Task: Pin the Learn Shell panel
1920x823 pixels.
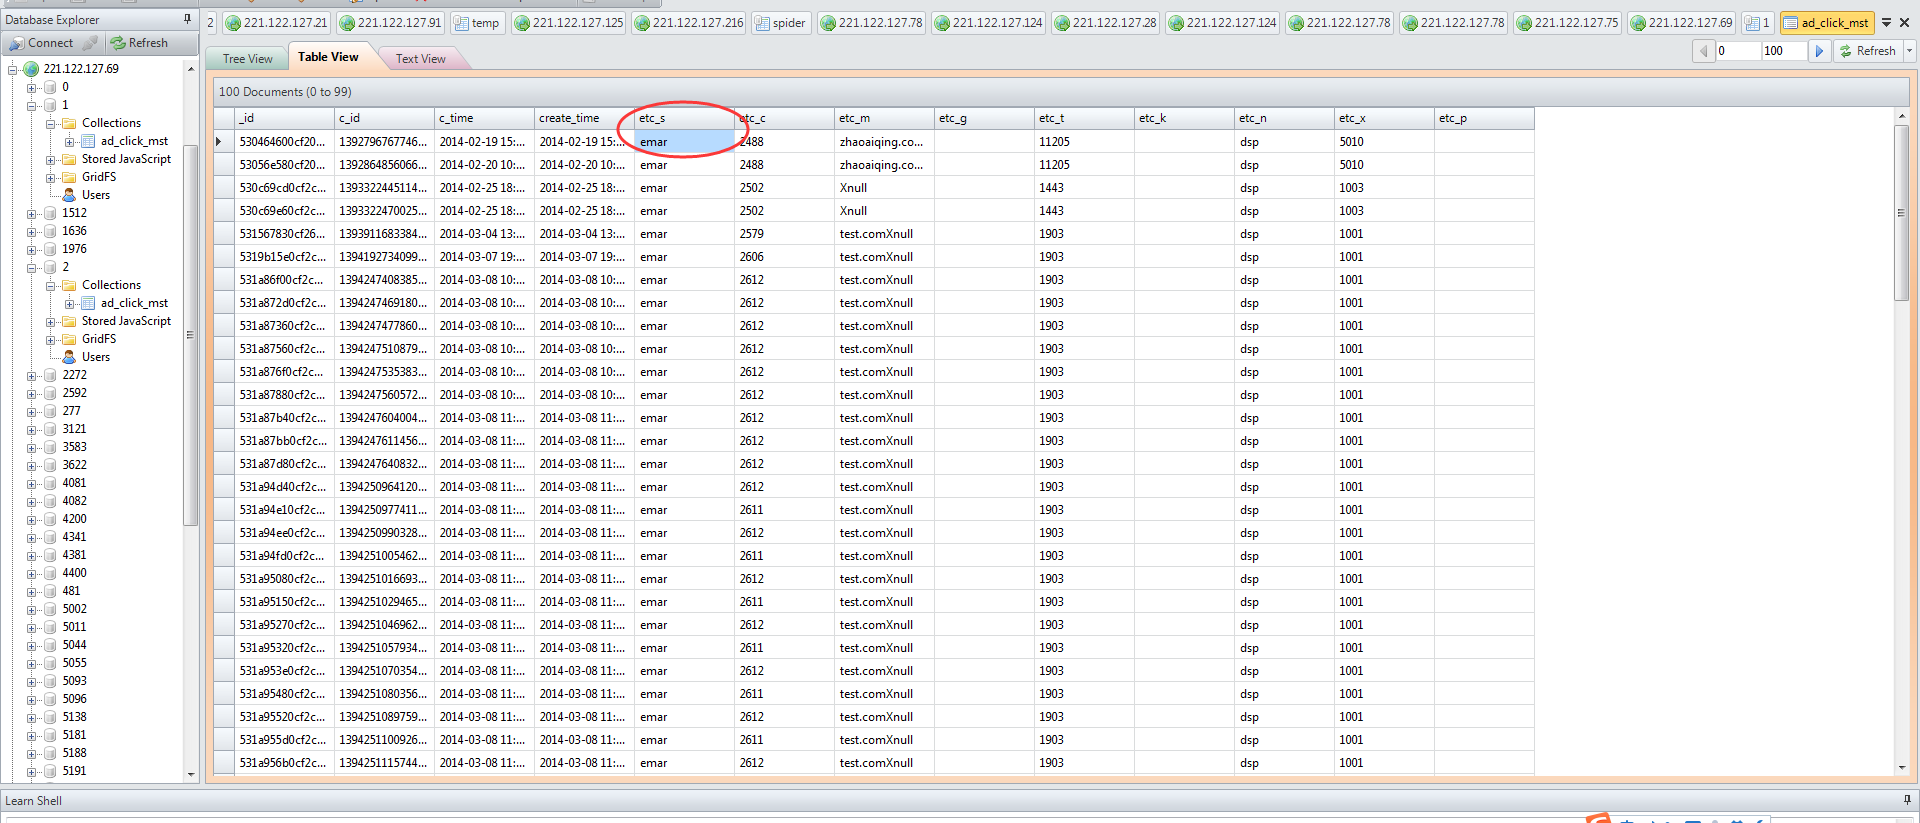Action: pyautogui.click(x=1907, y=800)
